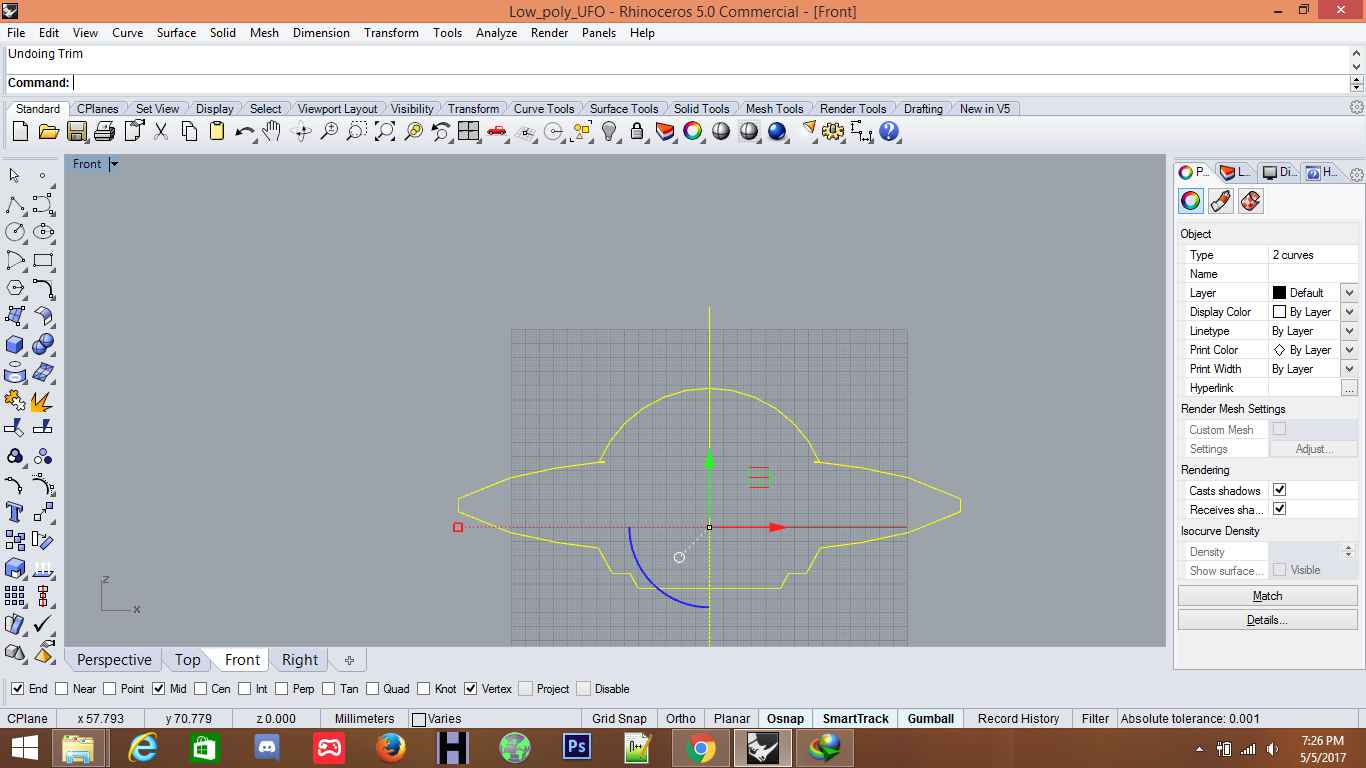Add a viewport tab with the plus button
Image resolution: width=1366 pixels, height=768 pixels.
(349, 660)
